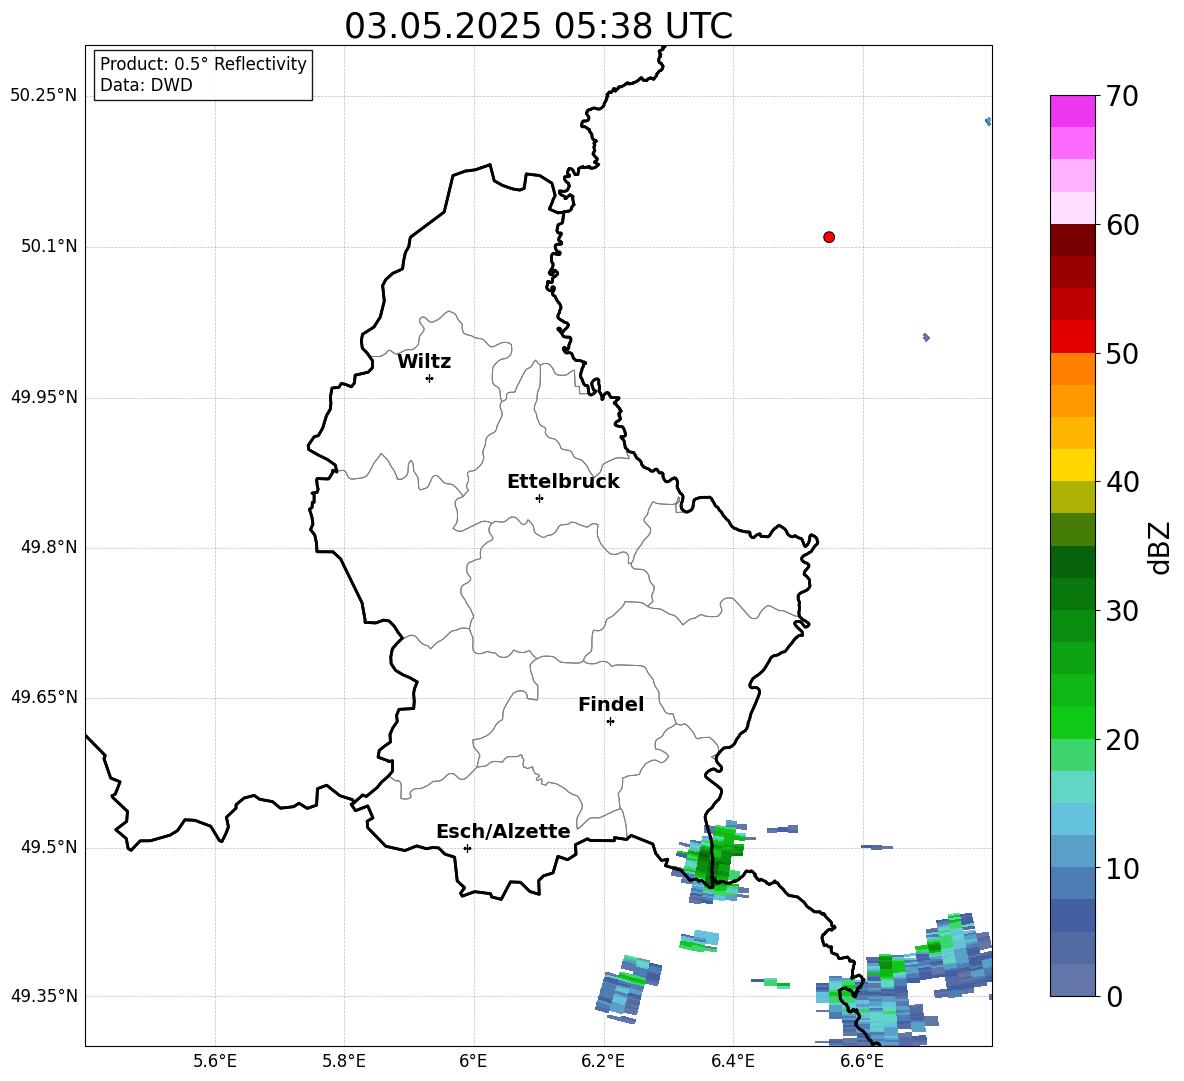Click the 50 tick on the colorbar
The width and height of the screenshot is (1184, 1081).
tap(1122, 353)
